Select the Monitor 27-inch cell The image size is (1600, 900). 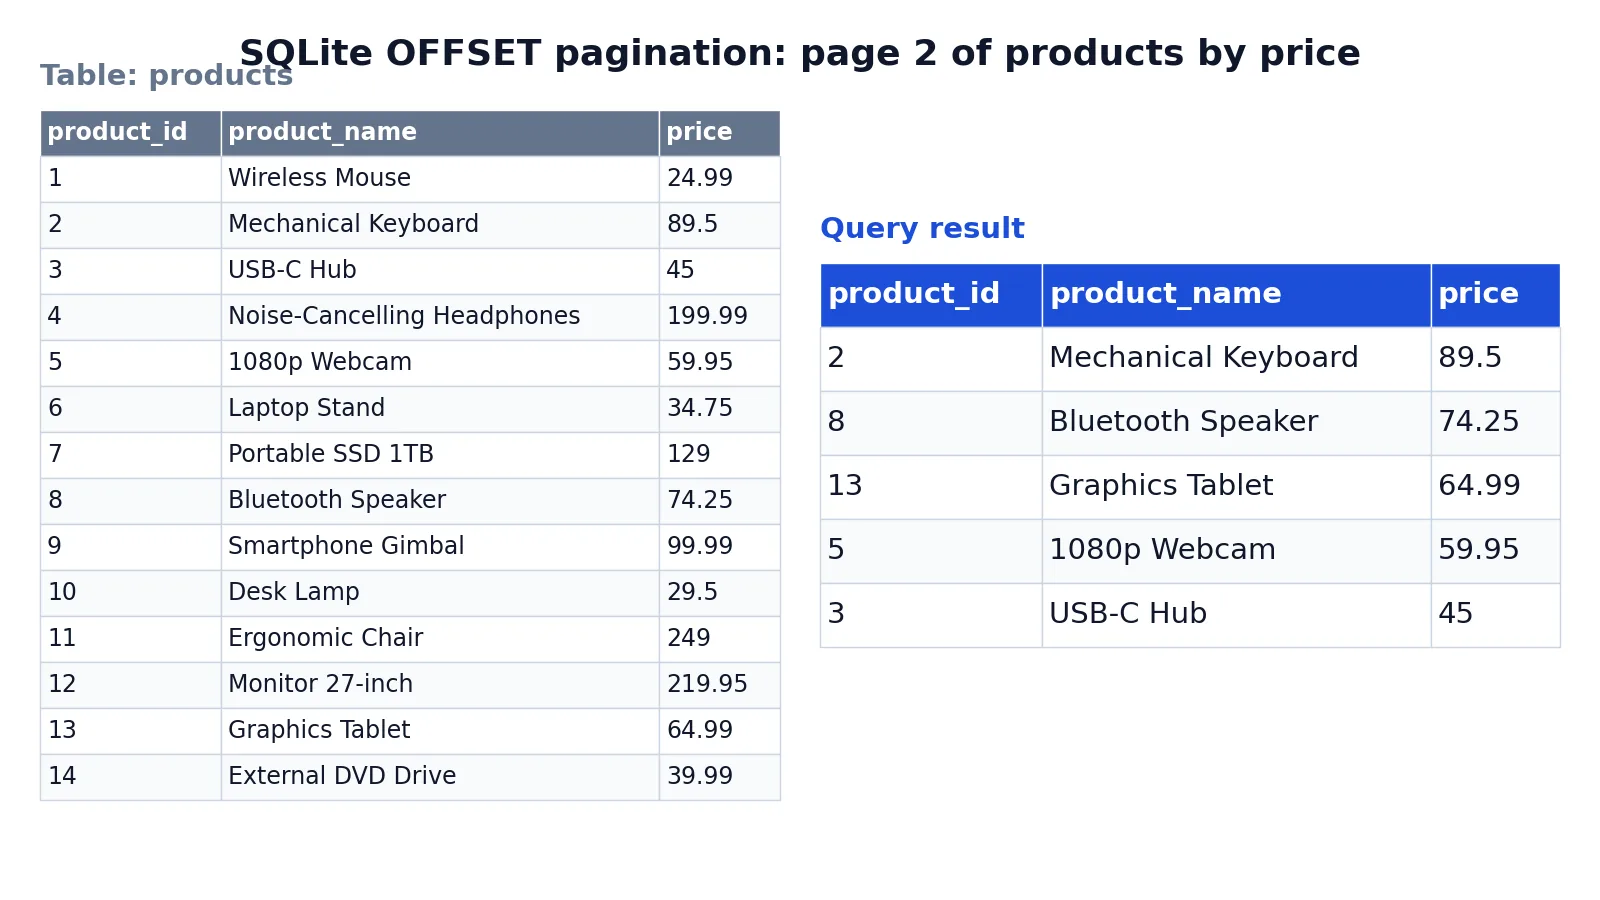pos(440,685)
